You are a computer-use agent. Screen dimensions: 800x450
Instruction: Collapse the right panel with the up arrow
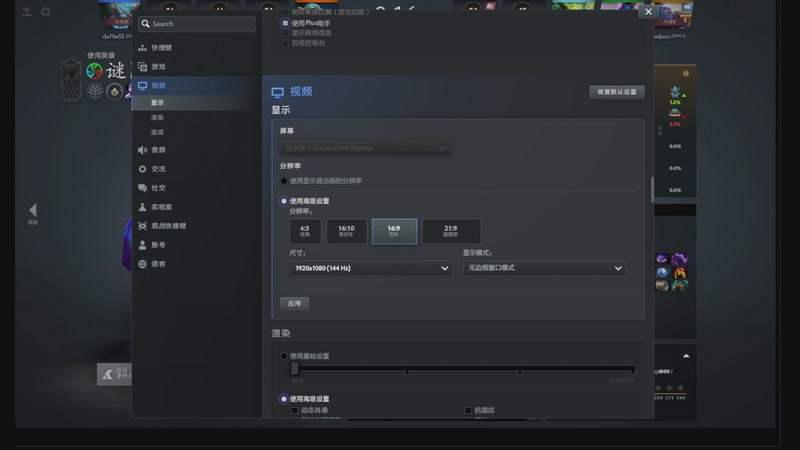coord(686,356)
